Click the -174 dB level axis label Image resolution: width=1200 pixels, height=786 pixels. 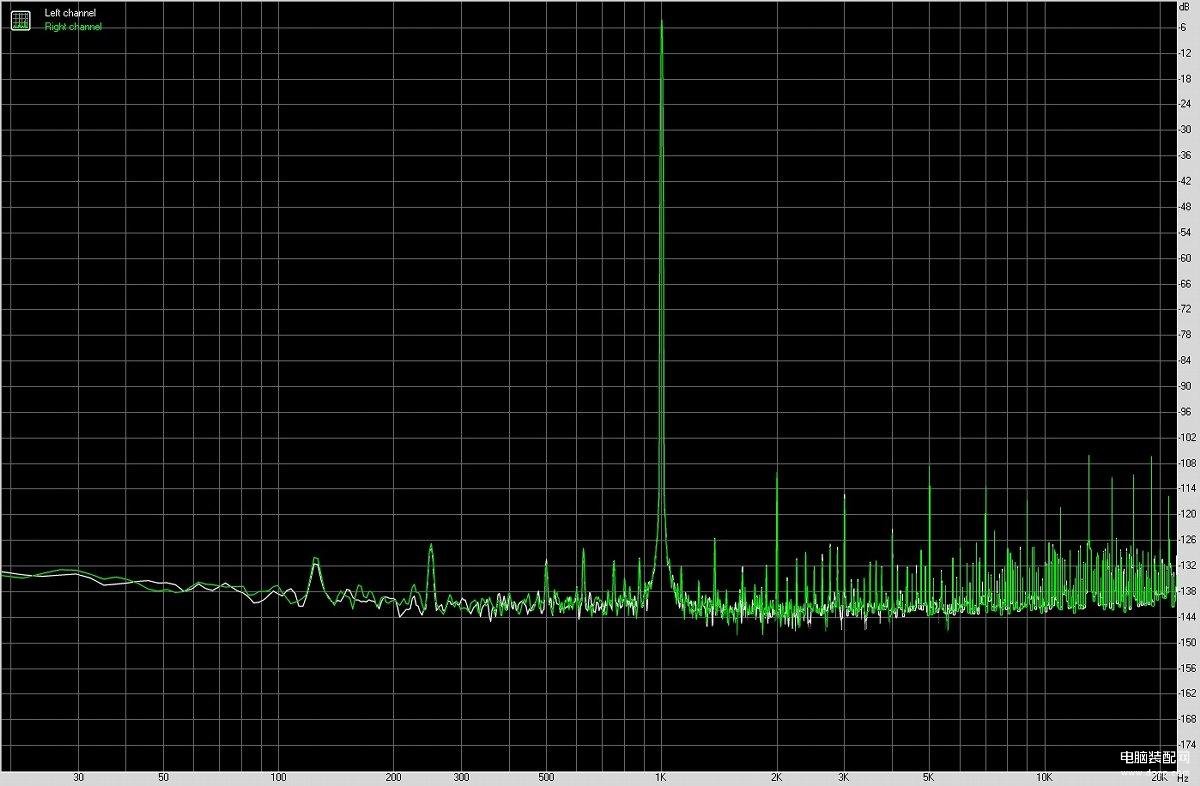coord(1184,745)
